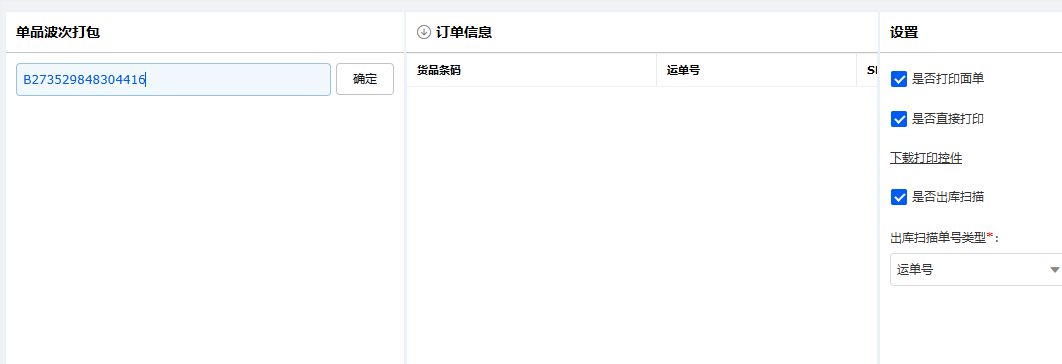Focus the barcode input field with B273529848304416
The image size is (1062, 364).
[173, 79]
